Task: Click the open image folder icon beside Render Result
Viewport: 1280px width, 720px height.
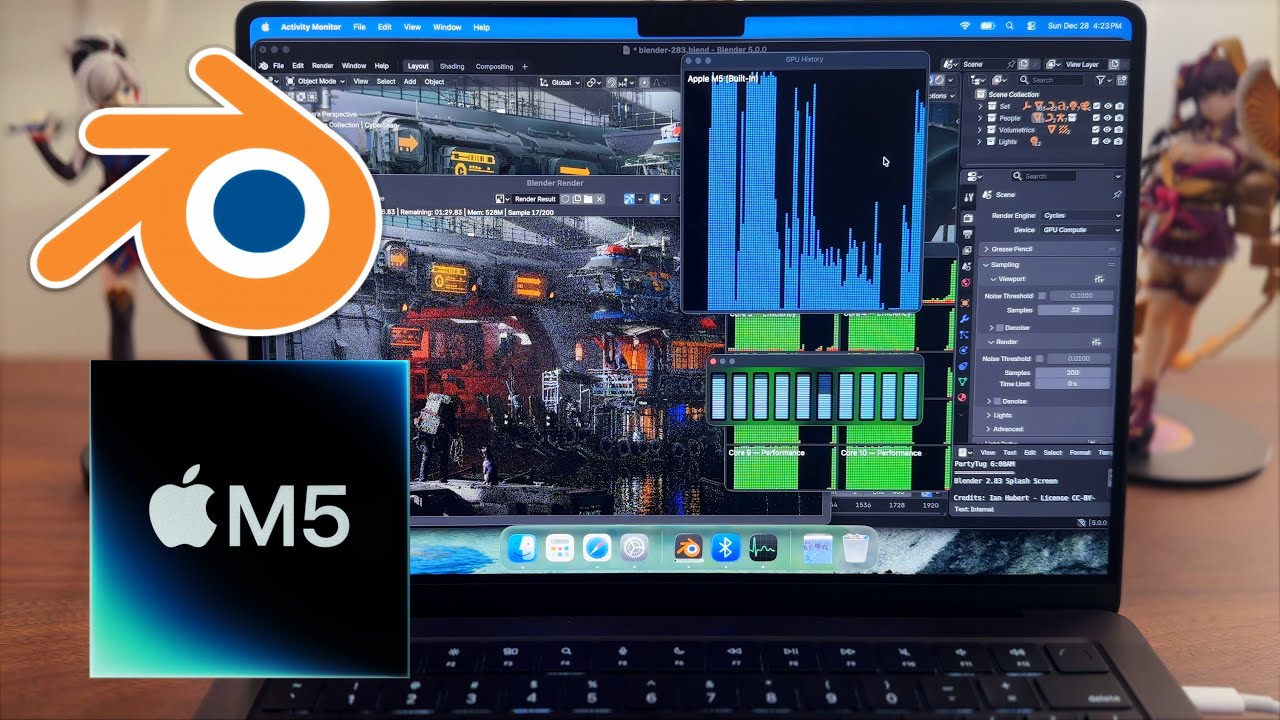Action: coord(588,199)
